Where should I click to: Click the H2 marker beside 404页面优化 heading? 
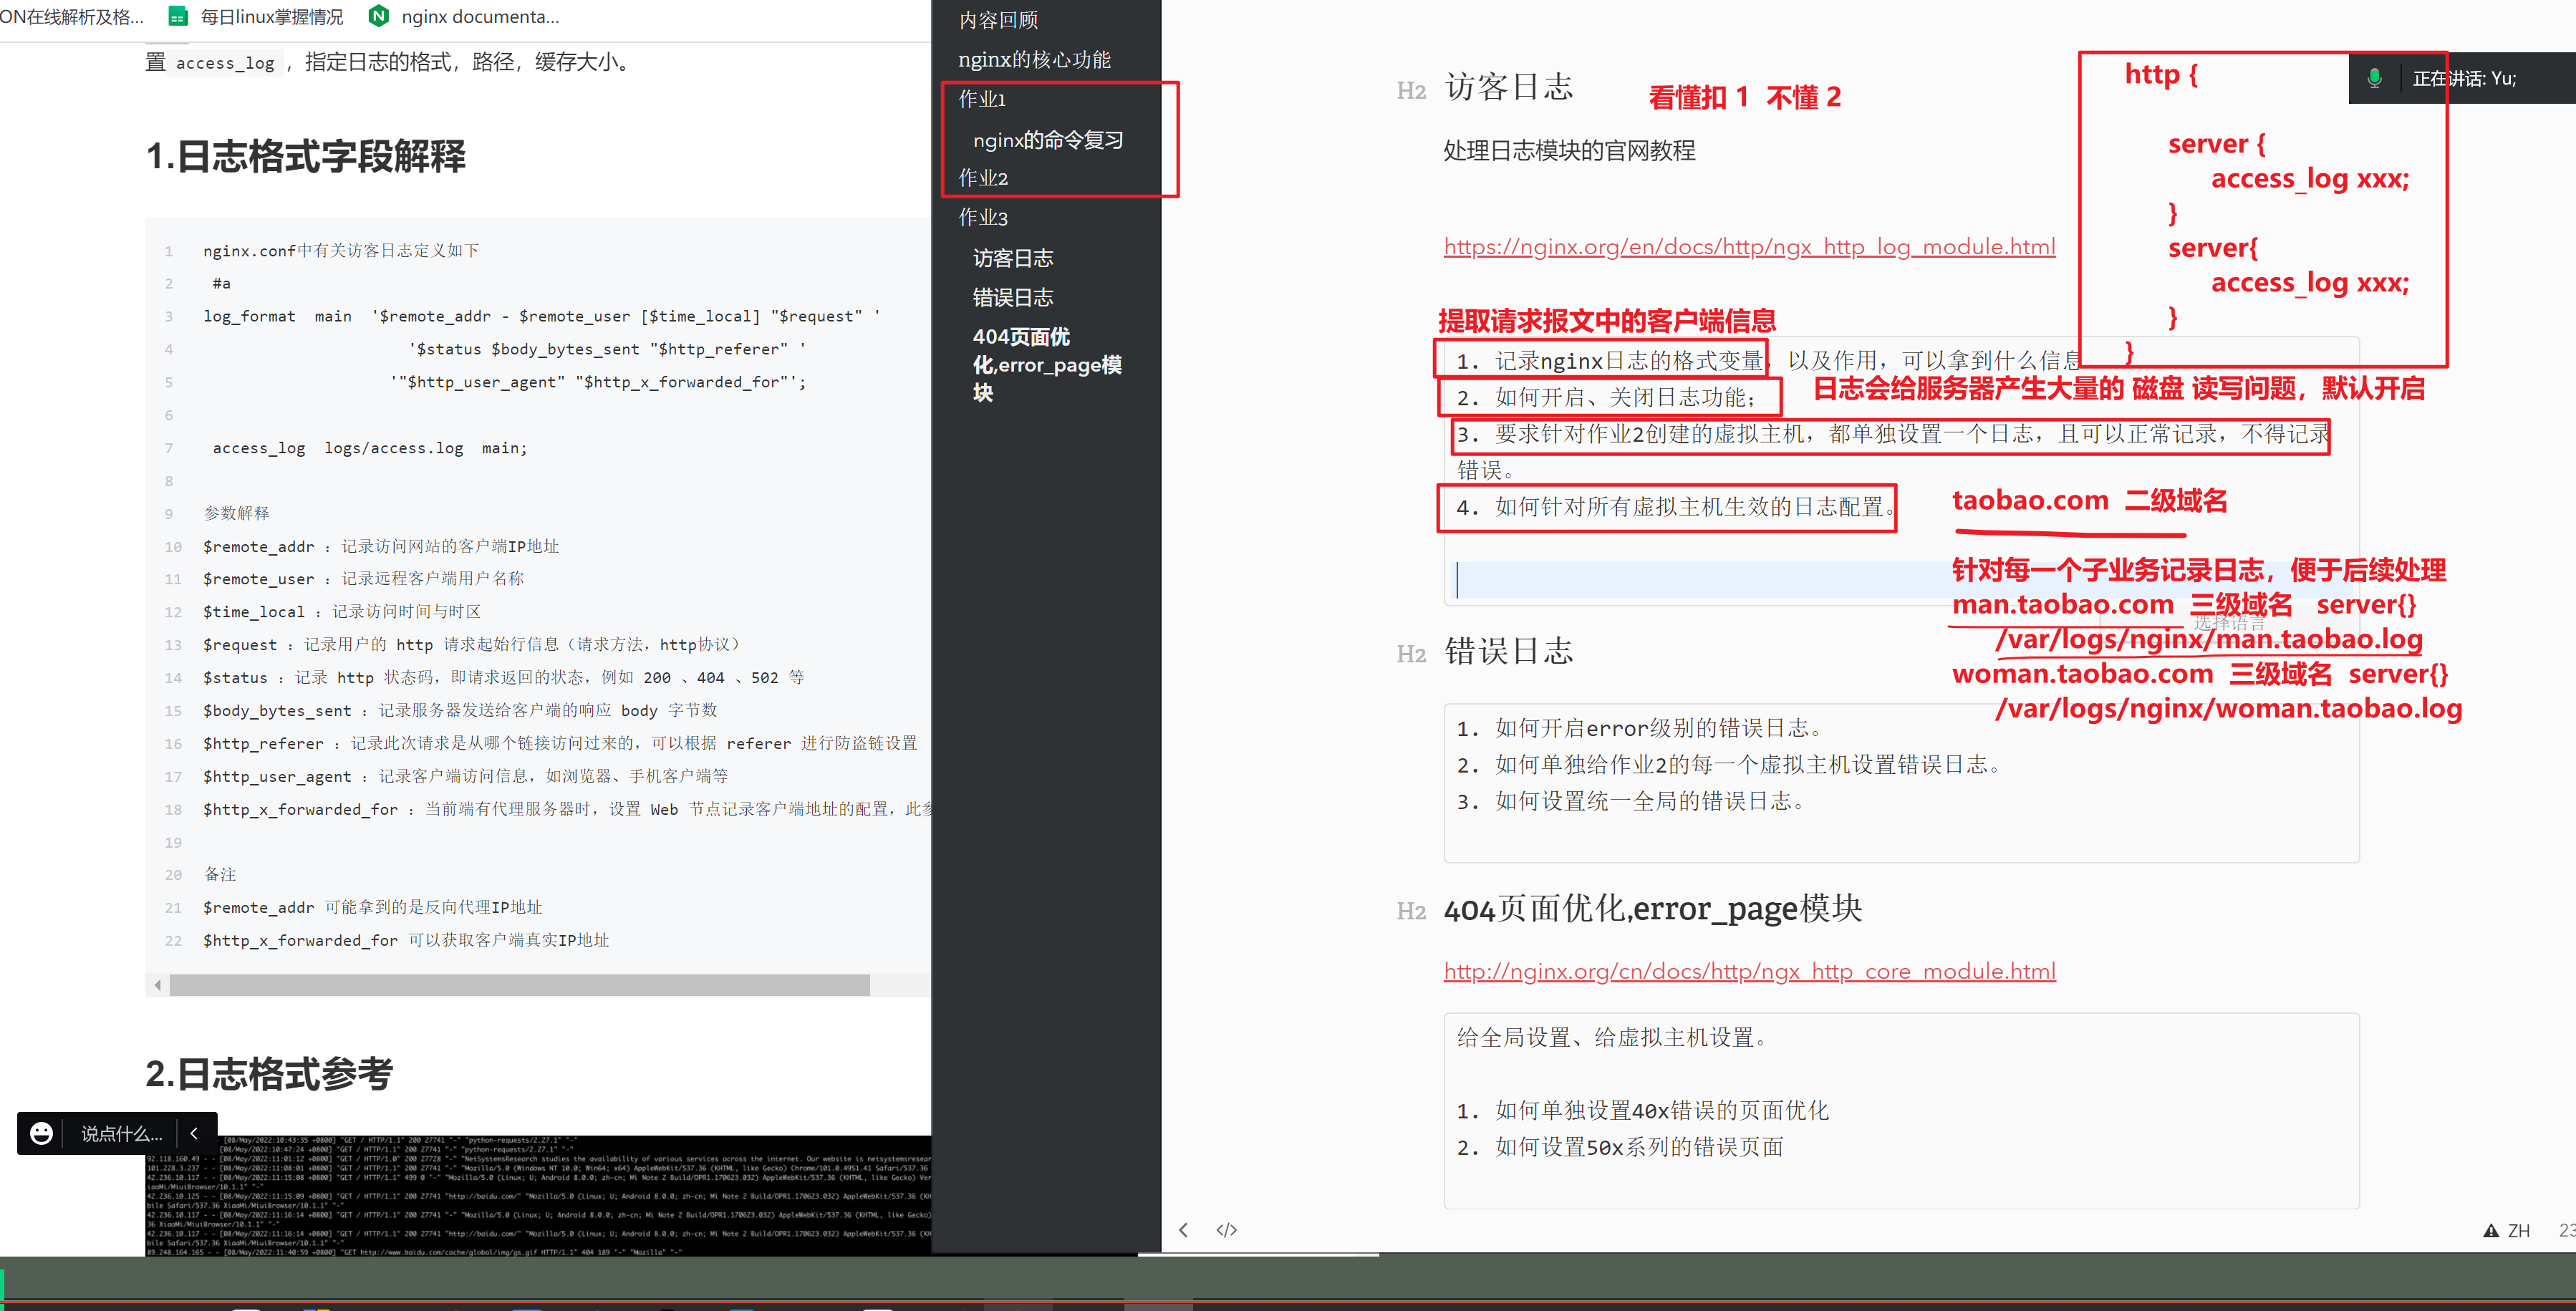tap(1411, 911)
